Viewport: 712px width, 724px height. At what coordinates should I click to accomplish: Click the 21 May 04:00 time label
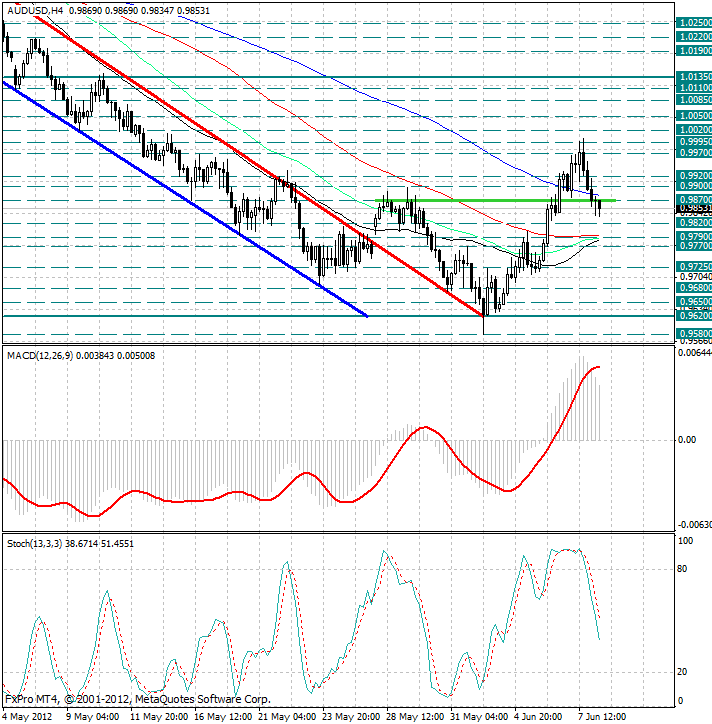287,717
